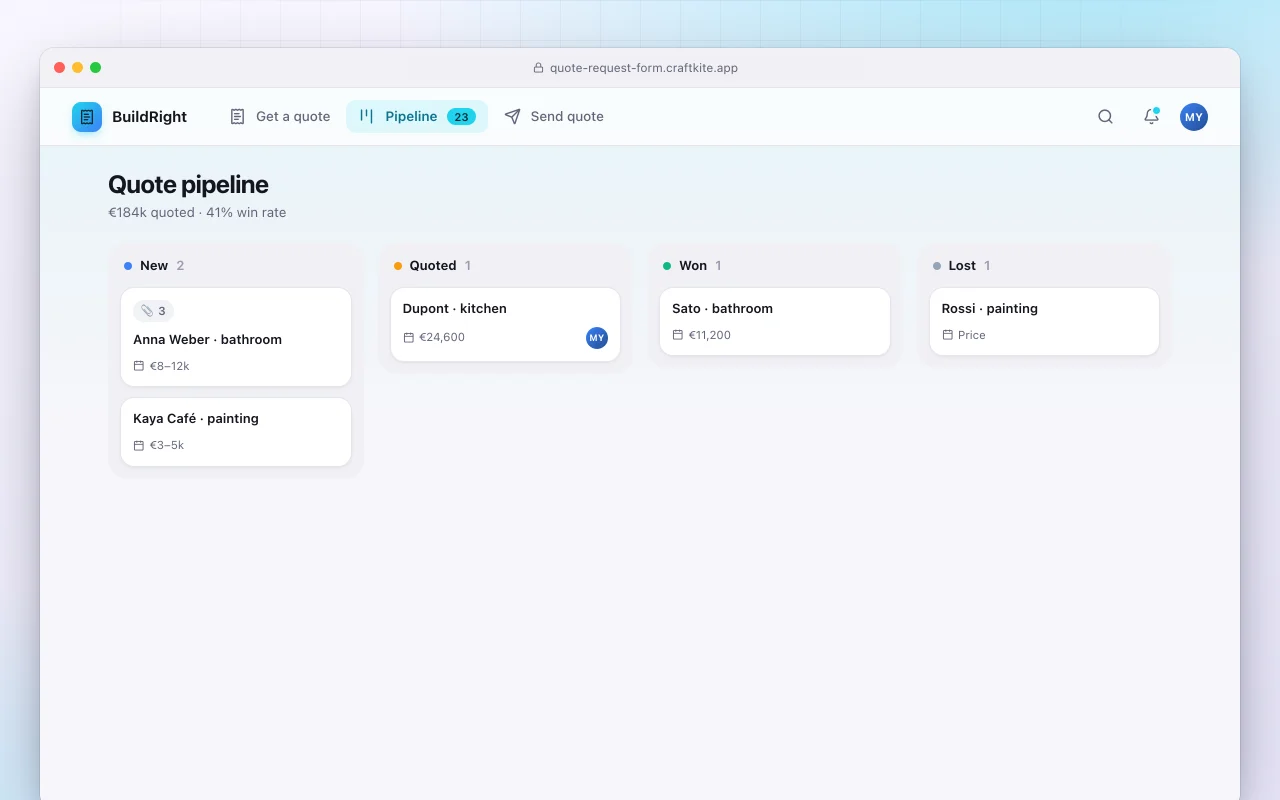The height and width of the screenshot is (800, 1280).
Task: Click the attachment badge on Anna Weber card
Action: 154,311
